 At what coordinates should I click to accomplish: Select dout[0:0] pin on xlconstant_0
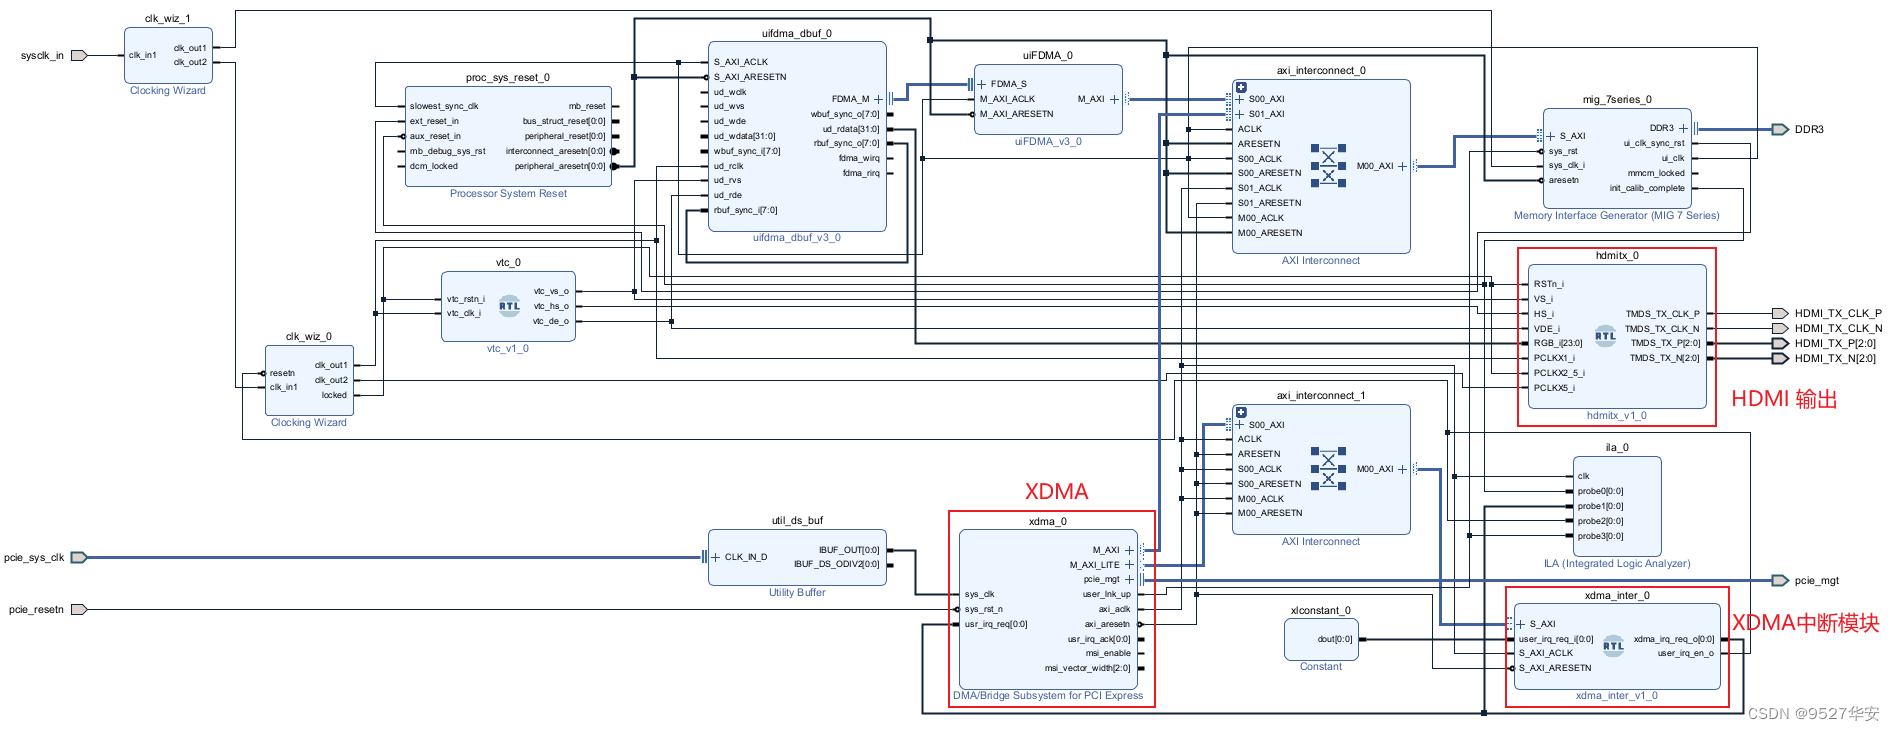1335,639
